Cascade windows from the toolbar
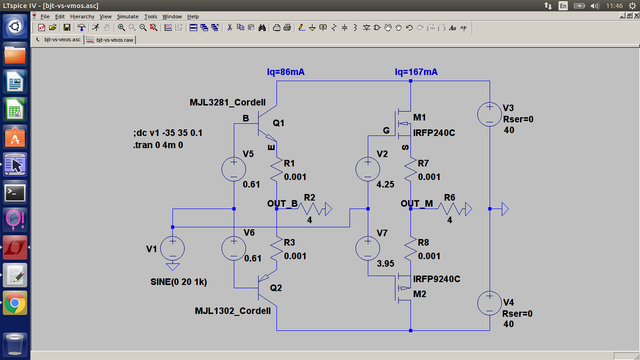 pos(204,28)
